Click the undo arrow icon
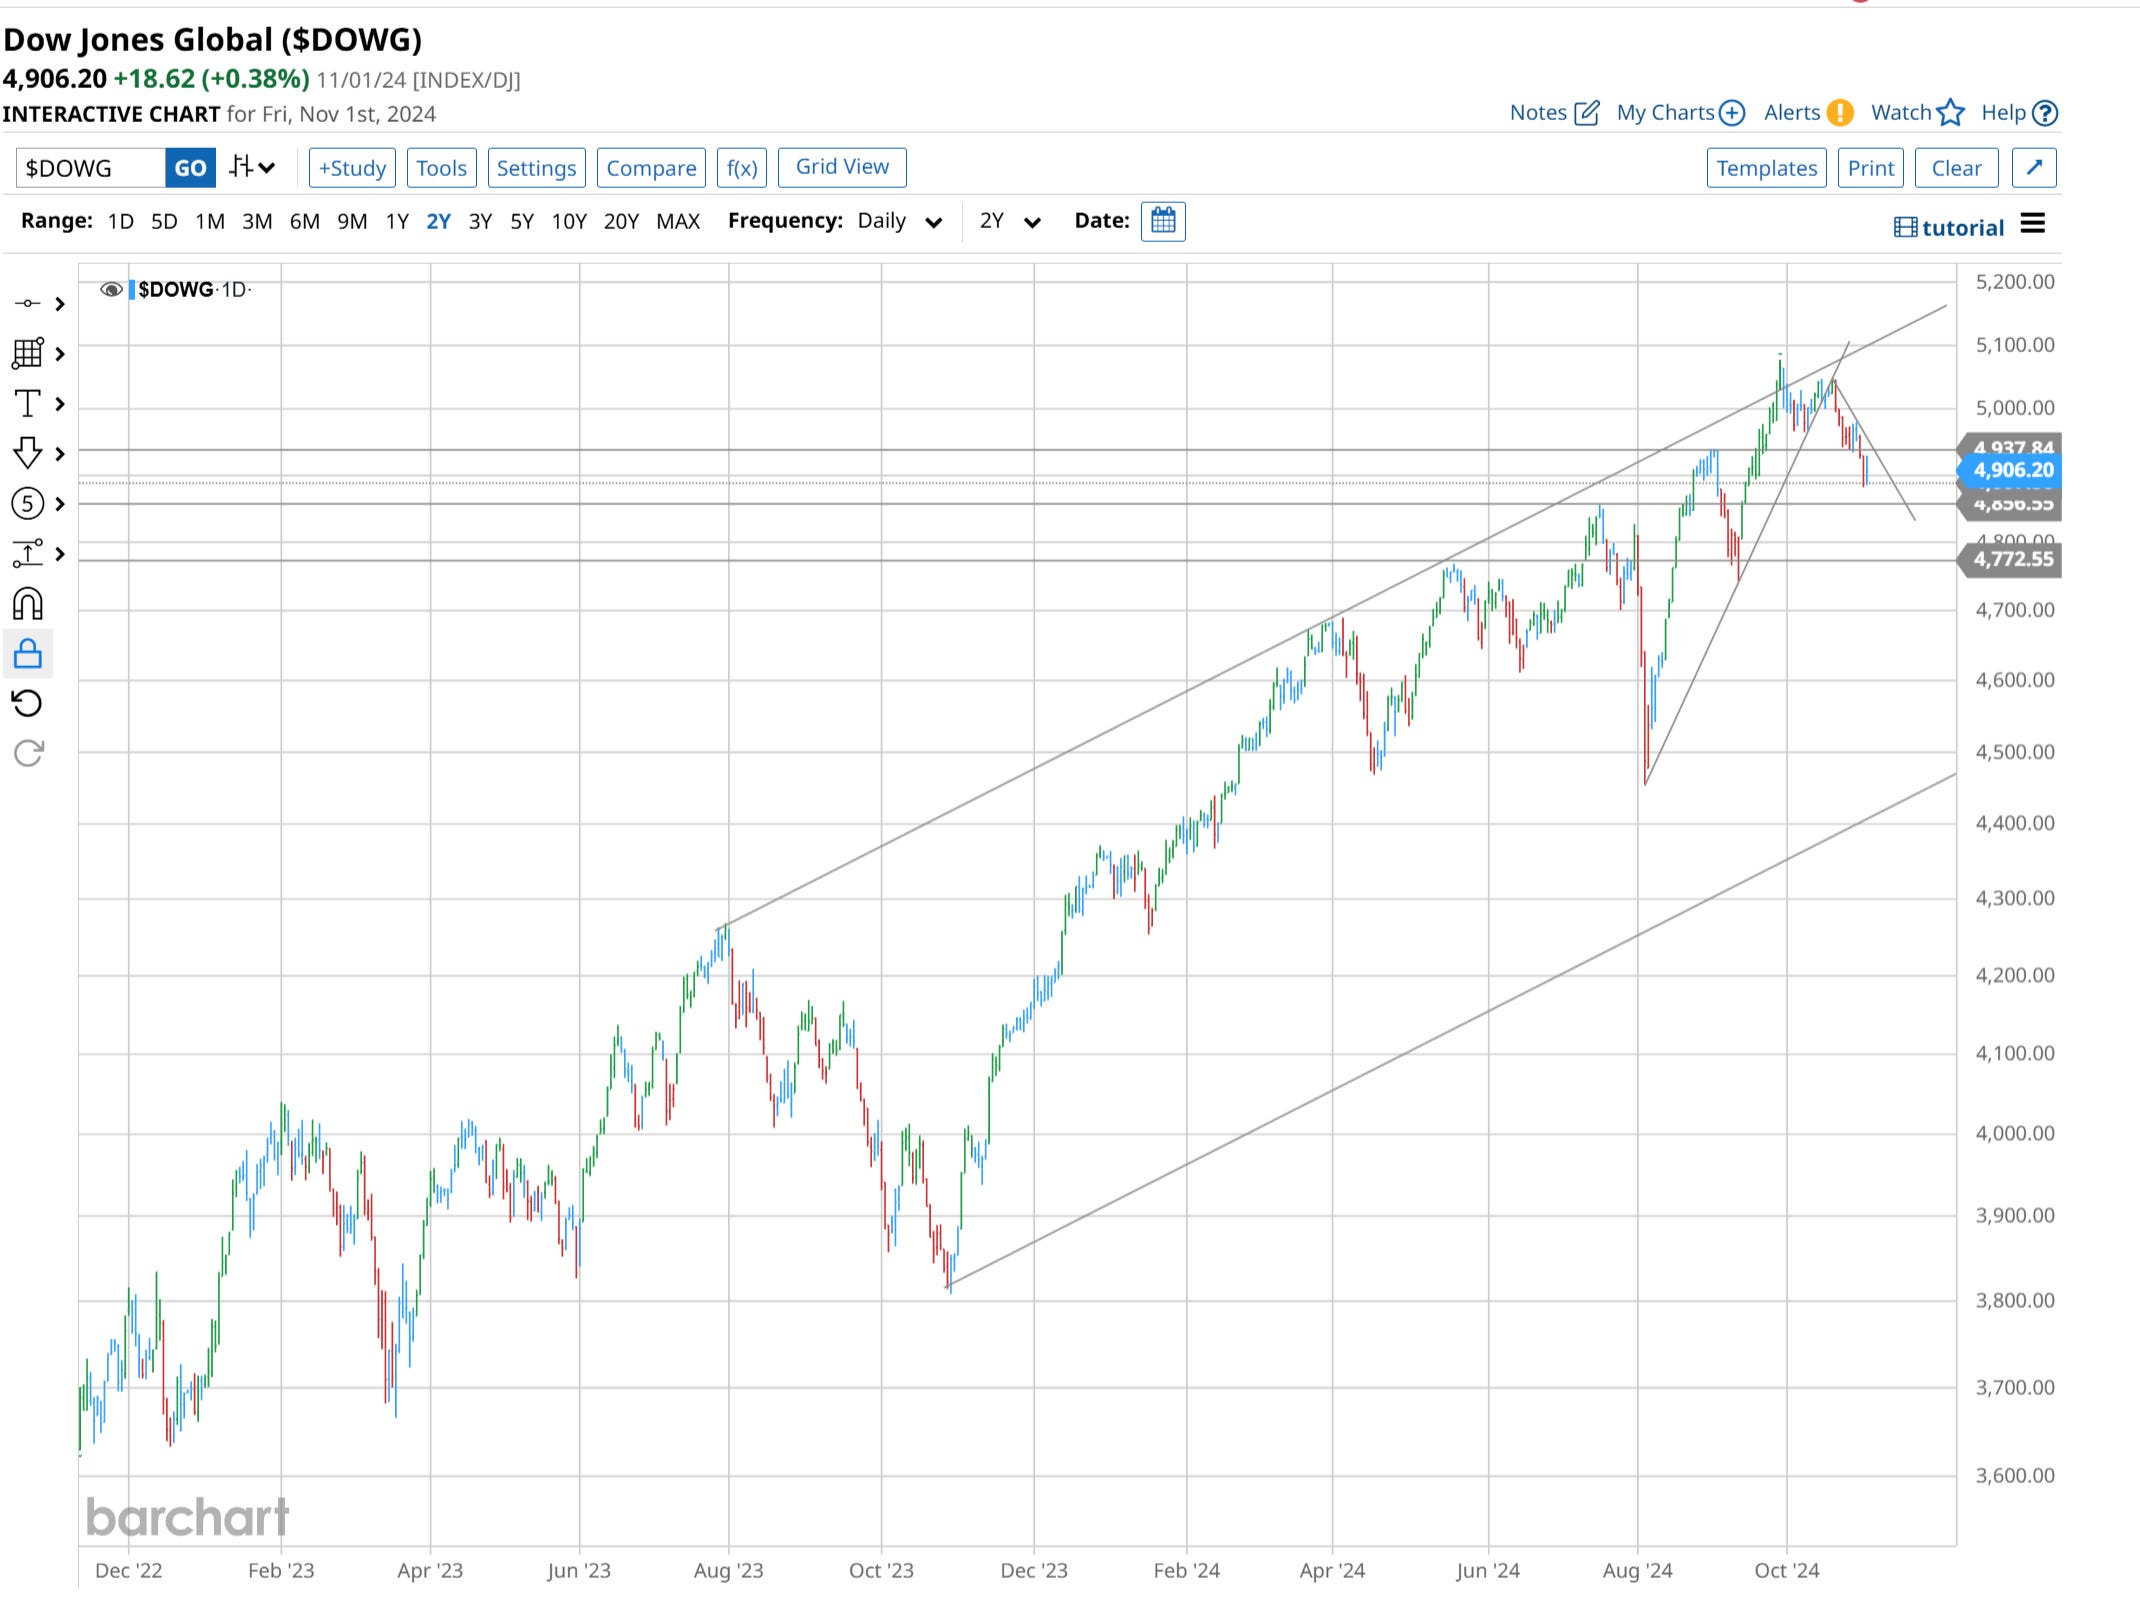This screenshot has width=2140, height=1624. coord(27,704)
